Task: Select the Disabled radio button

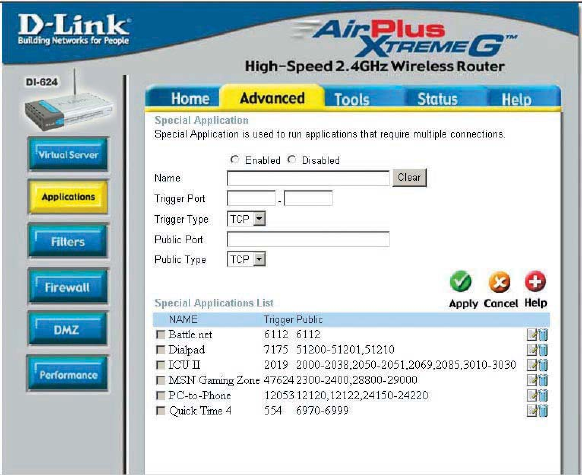Action: (292, 160)
